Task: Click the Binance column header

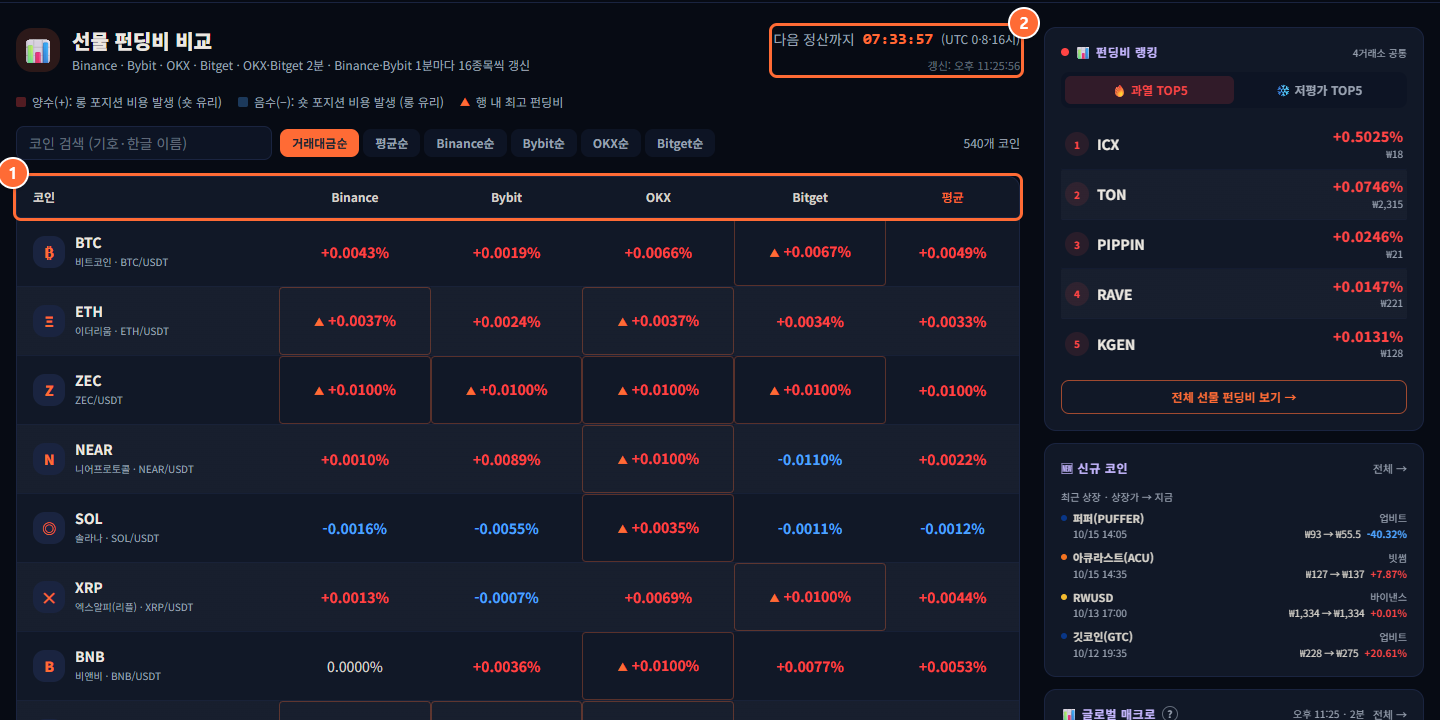Action: (355, 198)
